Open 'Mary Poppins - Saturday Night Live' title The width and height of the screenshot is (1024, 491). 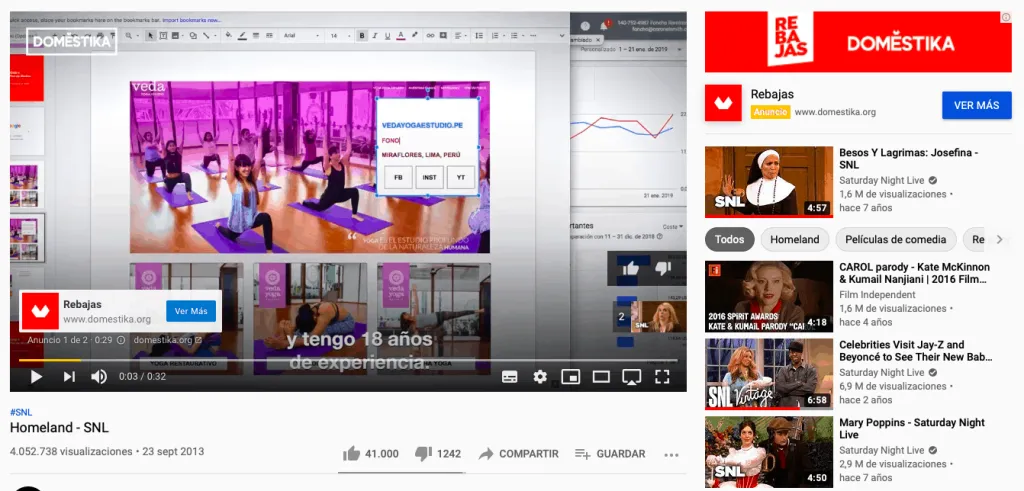910,428
